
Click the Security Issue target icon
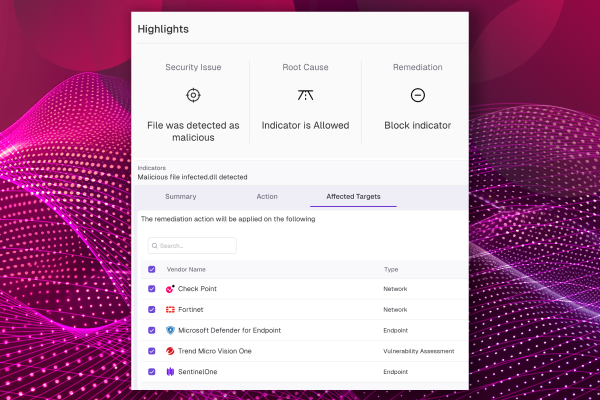pos(193,95)
